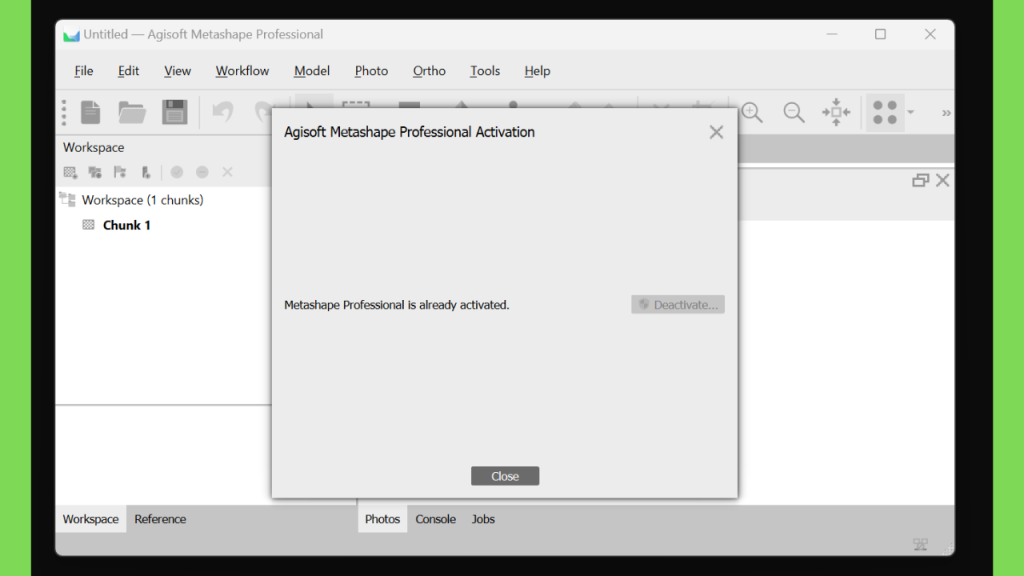Switch to the Reference tab
Screen dimensions: 1024x576
(160, 519)
